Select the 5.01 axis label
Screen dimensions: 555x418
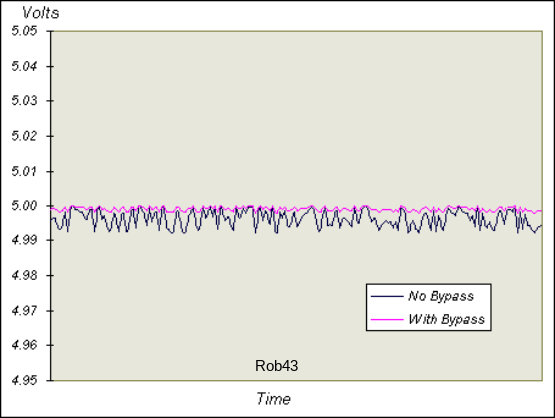(24, 171)
